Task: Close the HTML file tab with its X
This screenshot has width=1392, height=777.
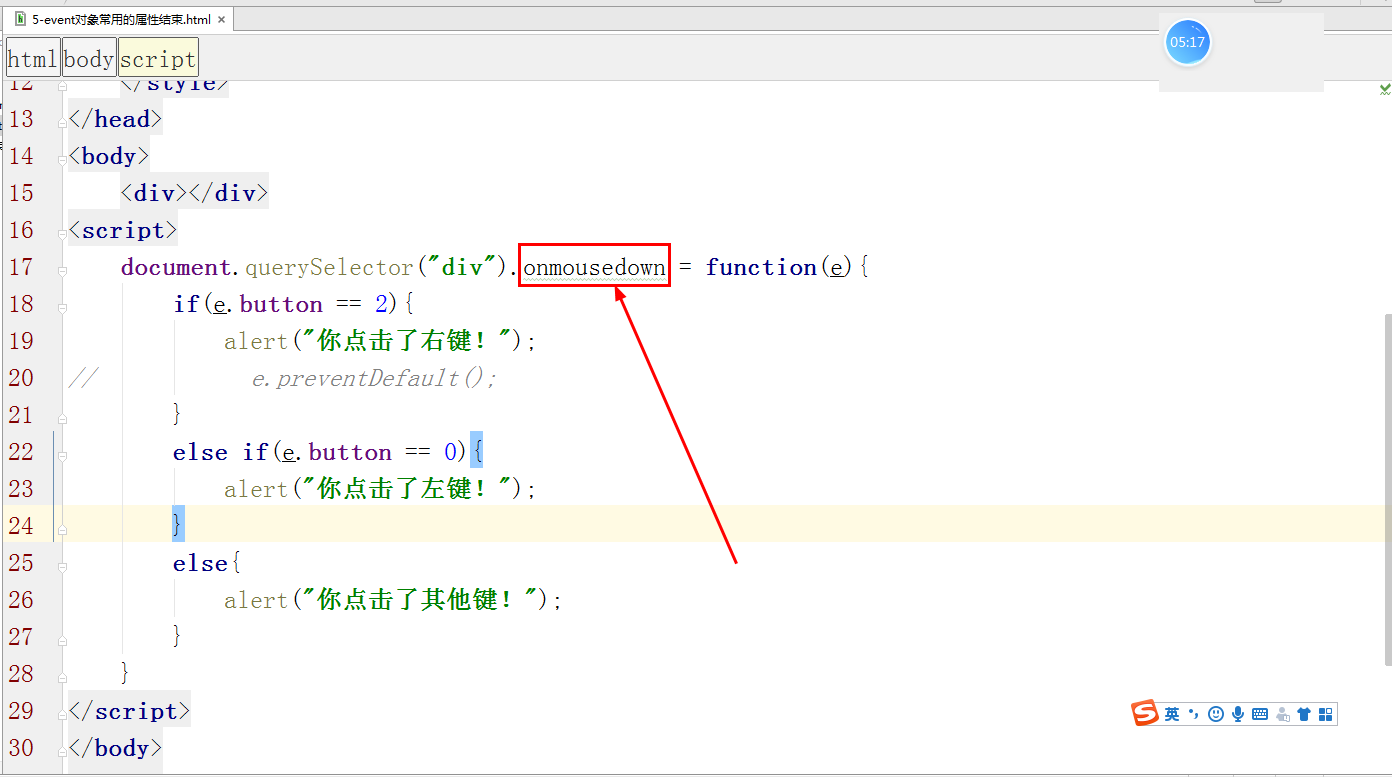Action: click(222, 18)
